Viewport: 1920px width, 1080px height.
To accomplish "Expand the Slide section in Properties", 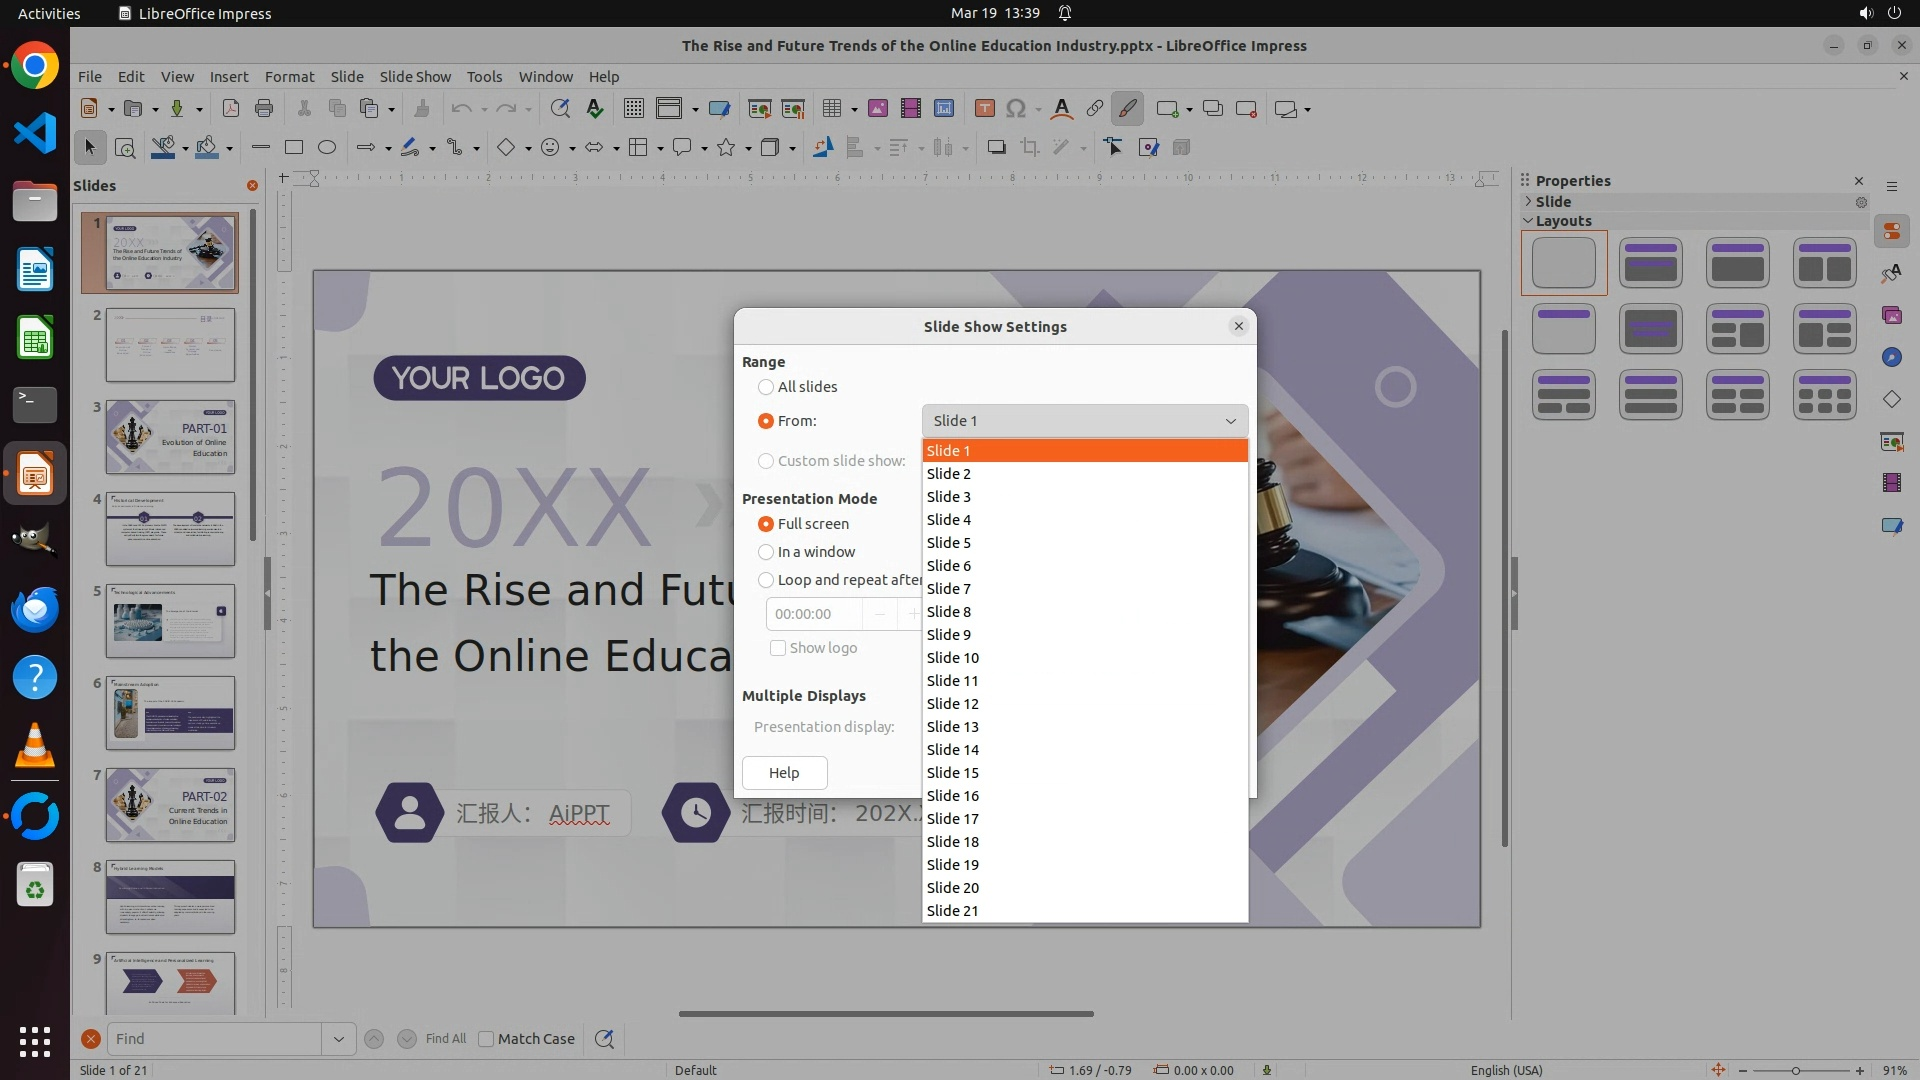I will coord(1528,202).
